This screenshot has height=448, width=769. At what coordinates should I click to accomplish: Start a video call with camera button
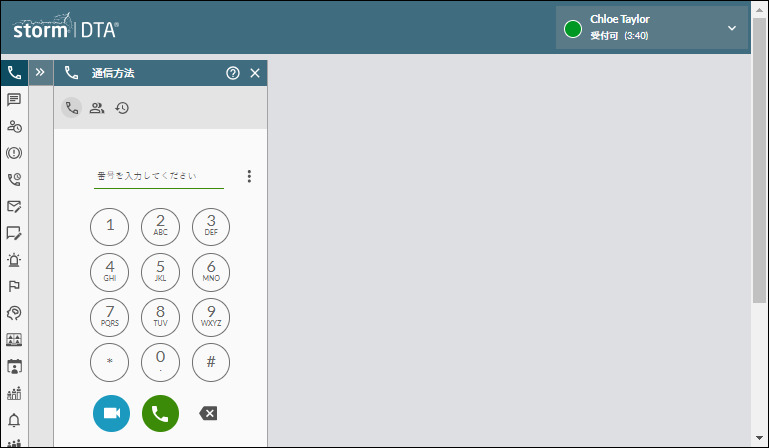pos(111,413)
